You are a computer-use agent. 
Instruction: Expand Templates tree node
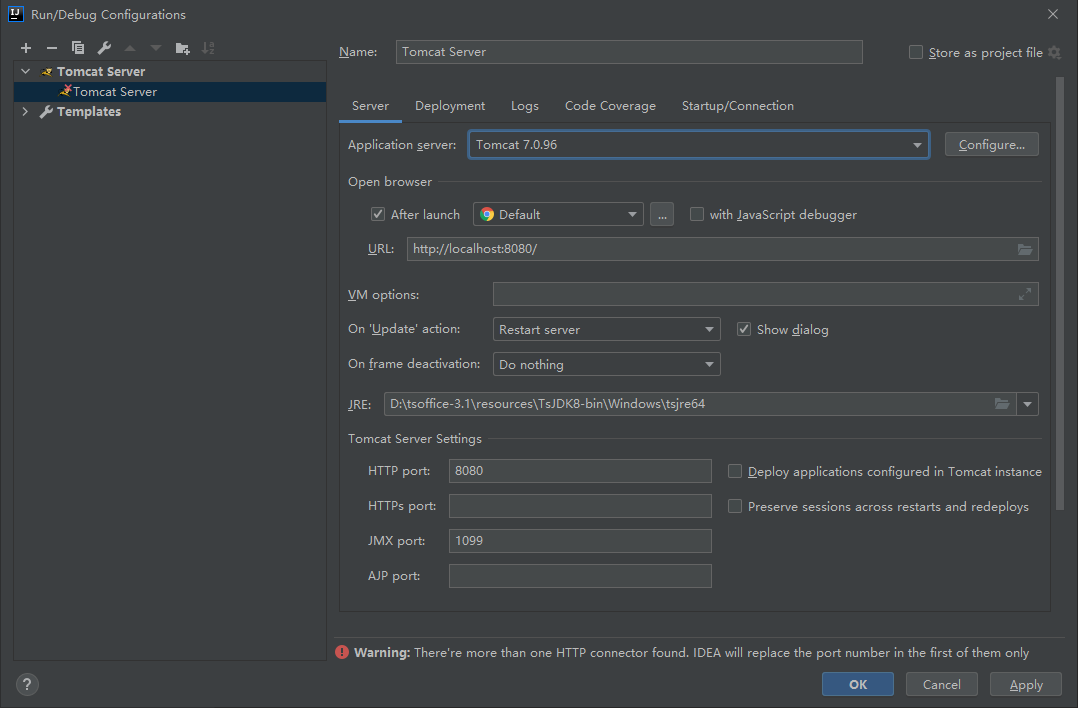click(x=25, y=111)
